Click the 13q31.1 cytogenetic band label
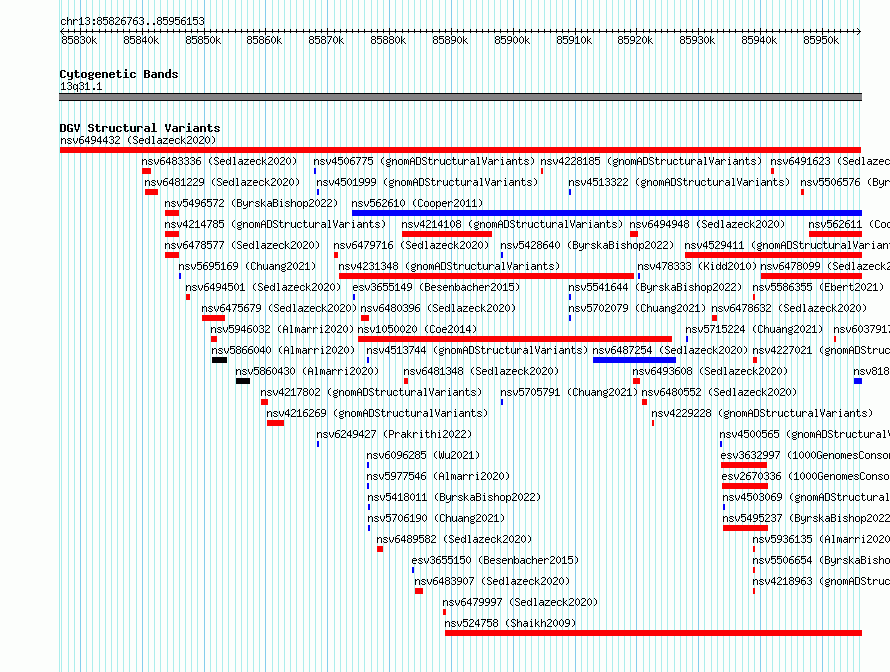 [81, 86]
